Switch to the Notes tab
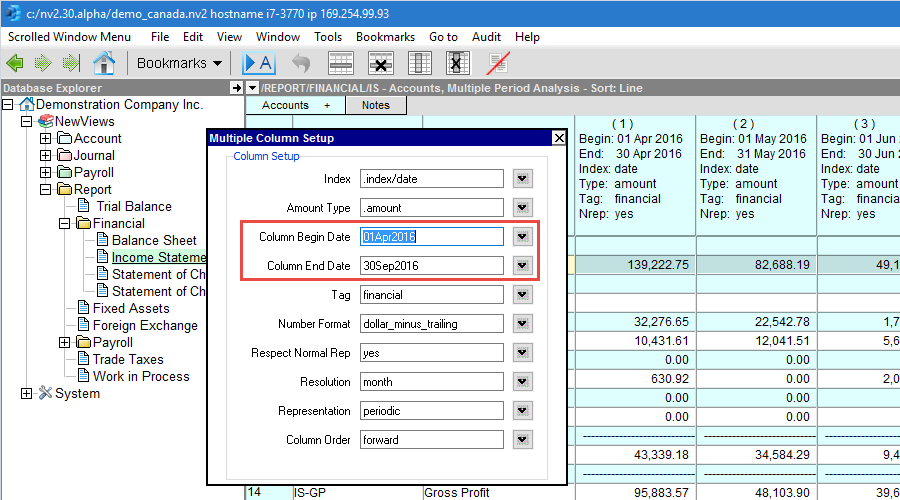 tap(376, 105)
